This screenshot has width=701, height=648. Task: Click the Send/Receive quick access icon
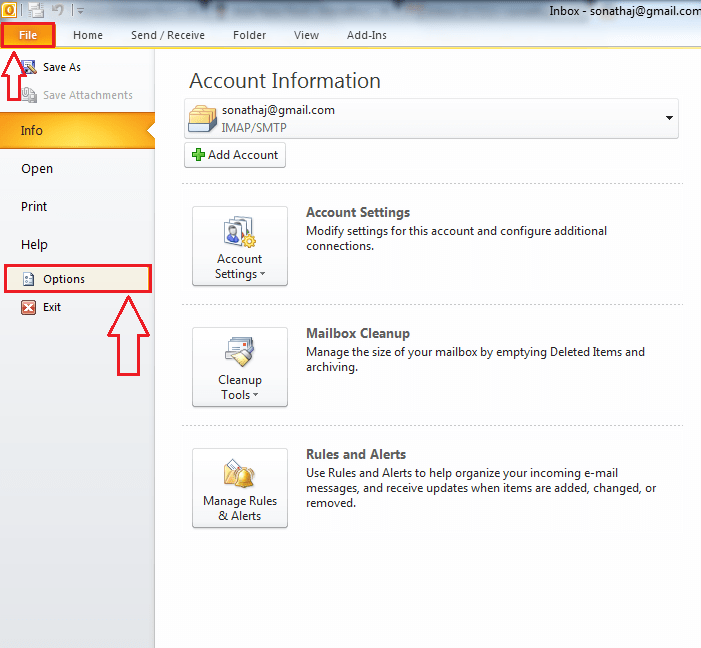click(x=36, y=10)
